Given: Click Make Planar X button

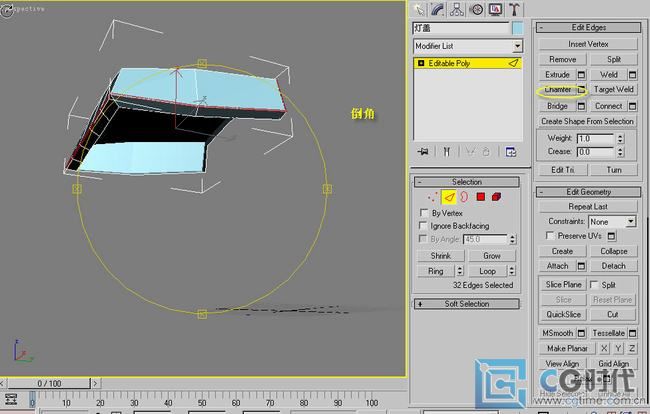Looking at the screenshot, I should point(604,349).
